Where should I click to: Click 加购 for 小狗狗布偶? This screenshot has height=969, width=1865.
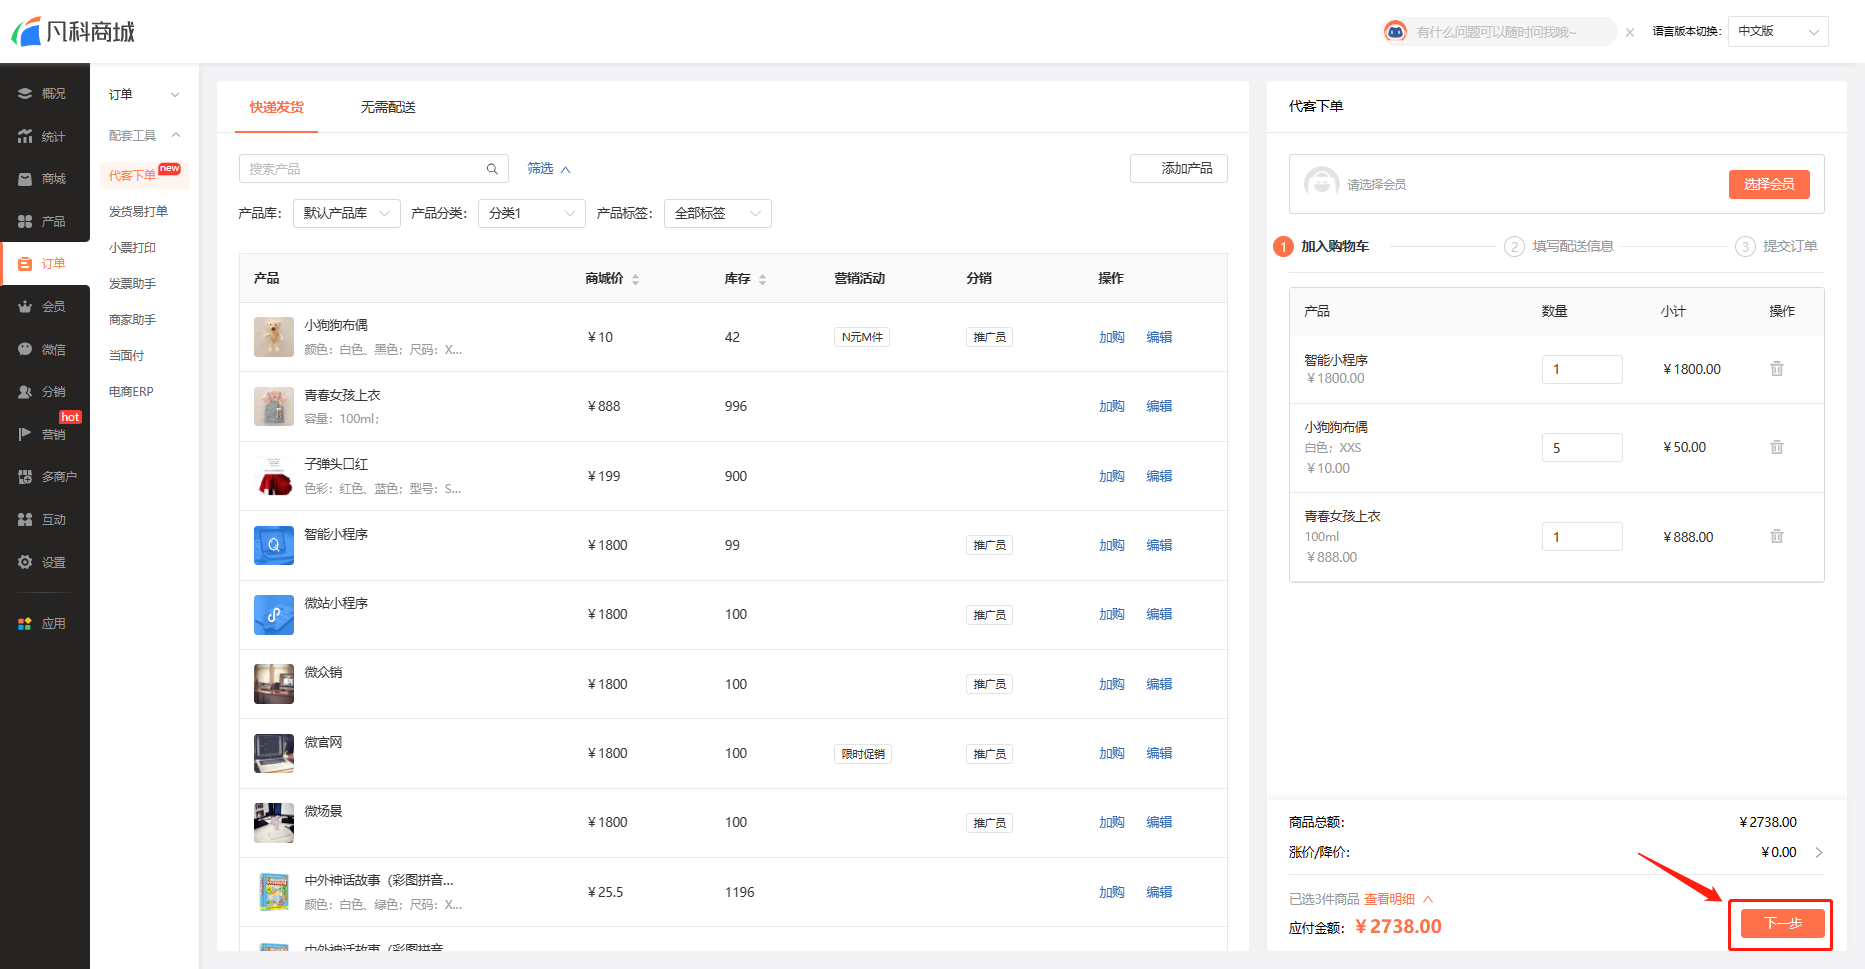1112,337
